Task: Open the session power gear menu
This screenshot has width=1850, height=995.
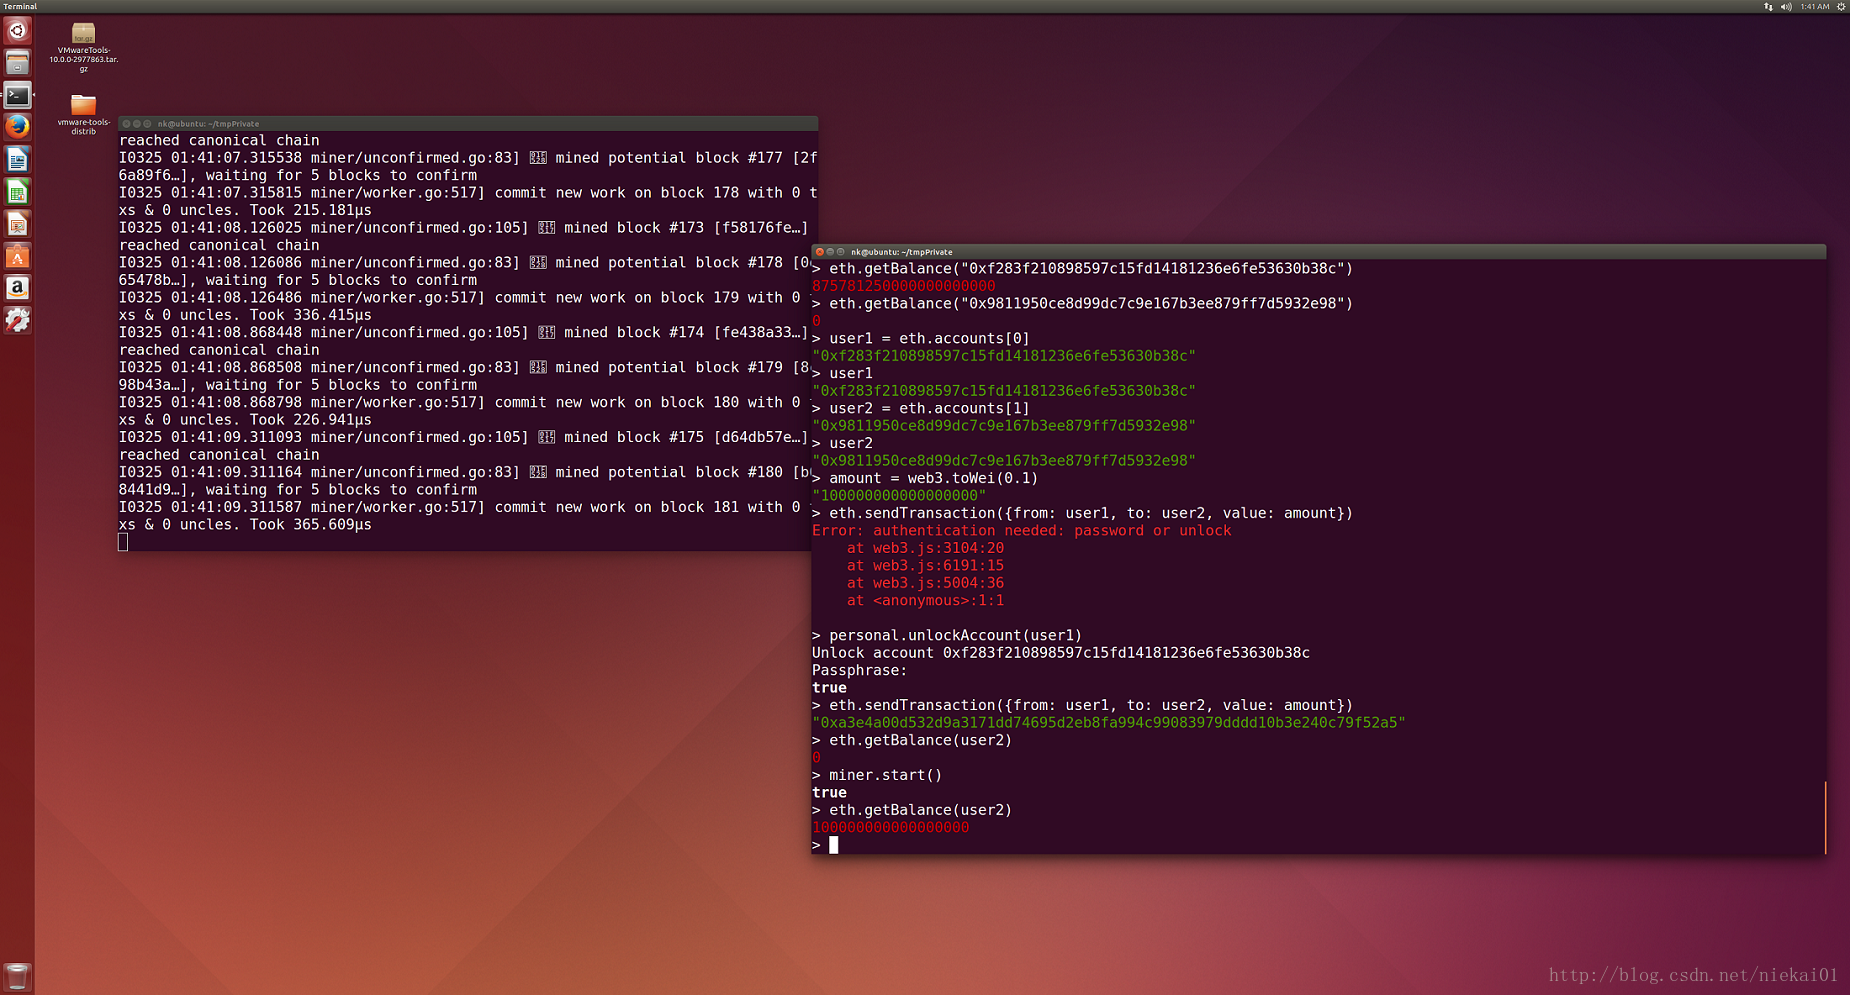Action: [x=1841, y=7]
